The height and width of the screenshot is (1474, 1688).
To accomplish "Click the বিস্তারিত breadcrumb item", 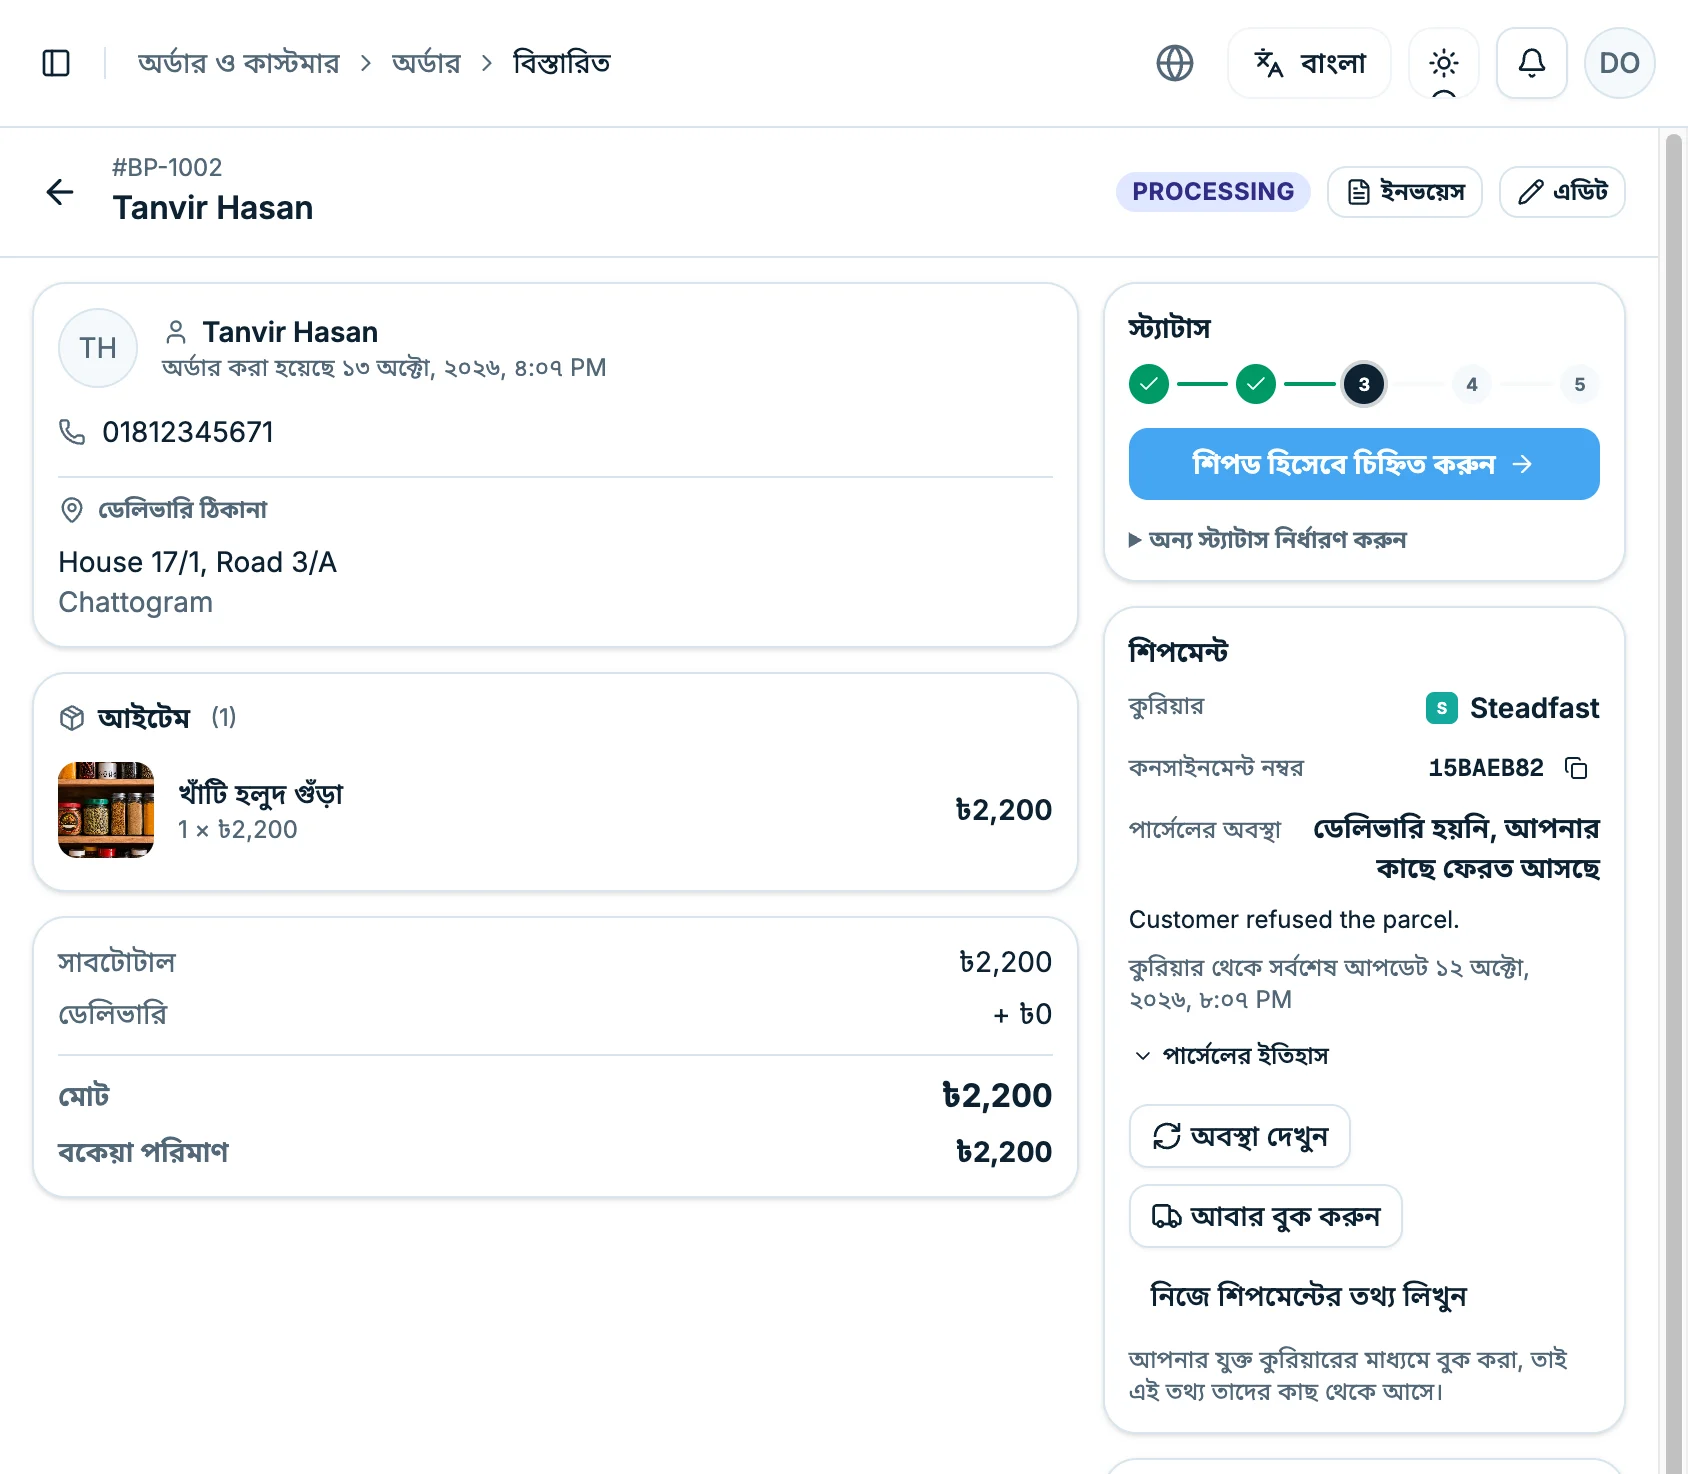I will pyautogui.click(x=562, y=63).
